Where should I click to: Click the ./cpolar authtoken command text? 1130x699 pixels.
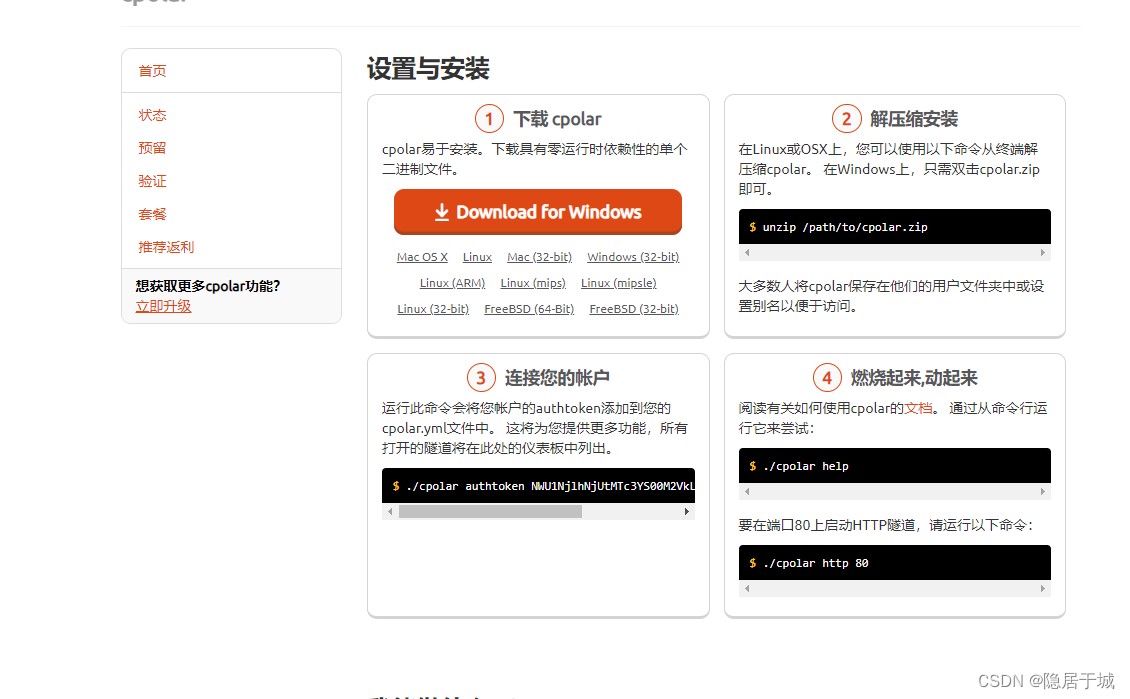pyautogui.click(x=550, y=486)
